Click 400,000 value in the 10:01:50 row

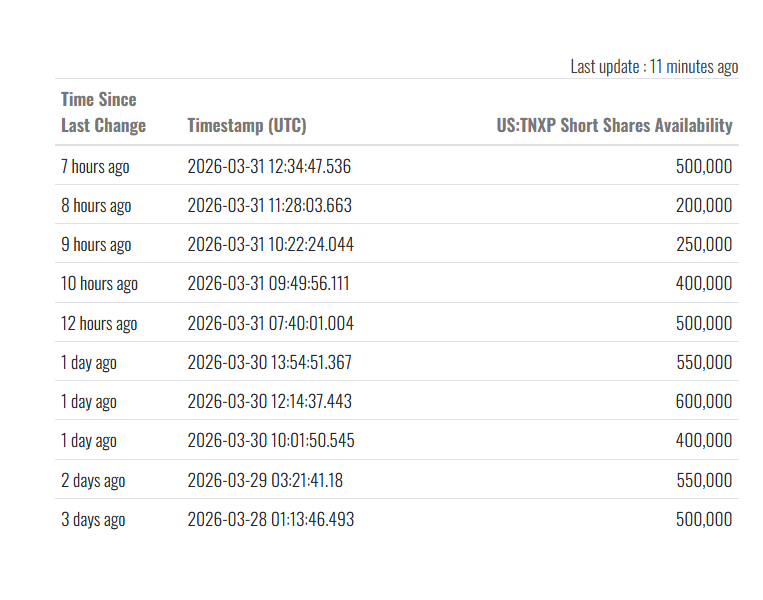point(704,440)
